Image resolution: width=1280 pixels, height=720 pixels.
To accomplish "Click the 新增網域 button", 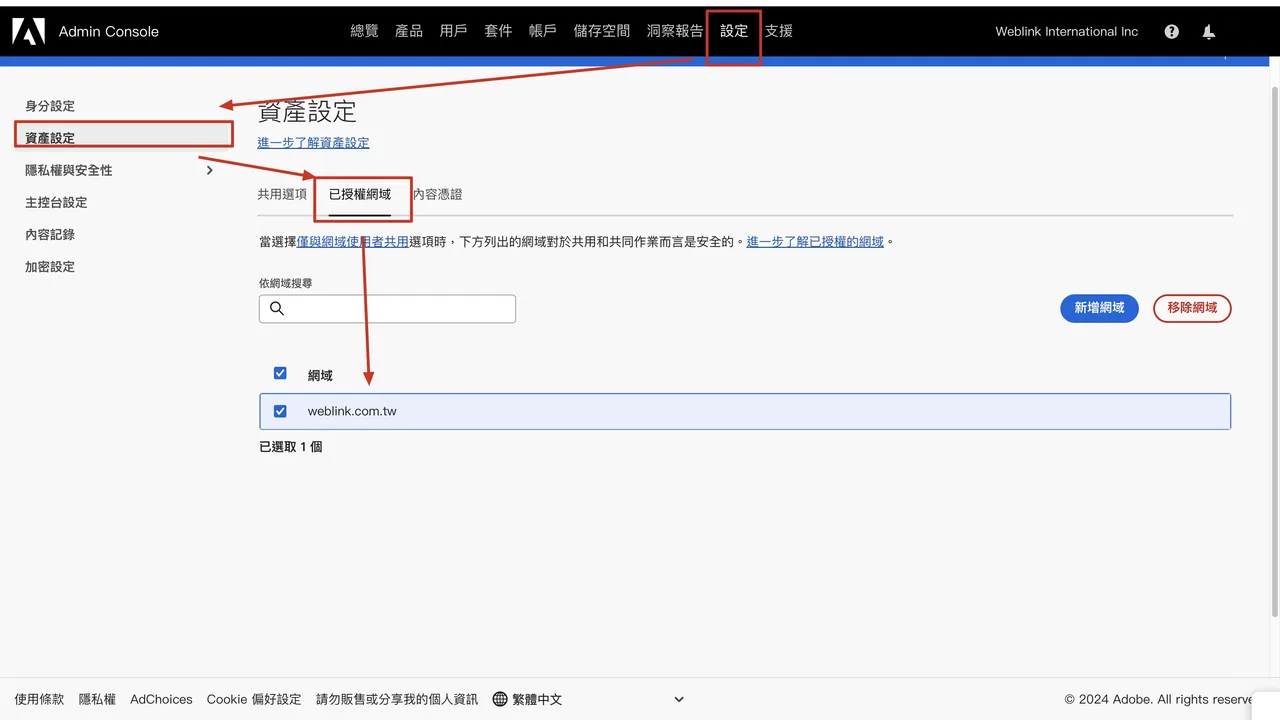I will [1099, 308].
